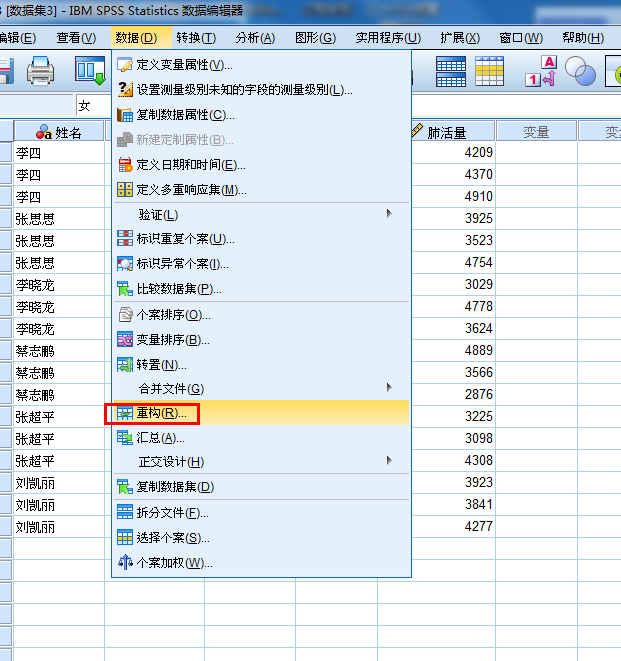Select the cell with value 4889
The height and width of the screenshot is (661, 621).
(453, 350)
